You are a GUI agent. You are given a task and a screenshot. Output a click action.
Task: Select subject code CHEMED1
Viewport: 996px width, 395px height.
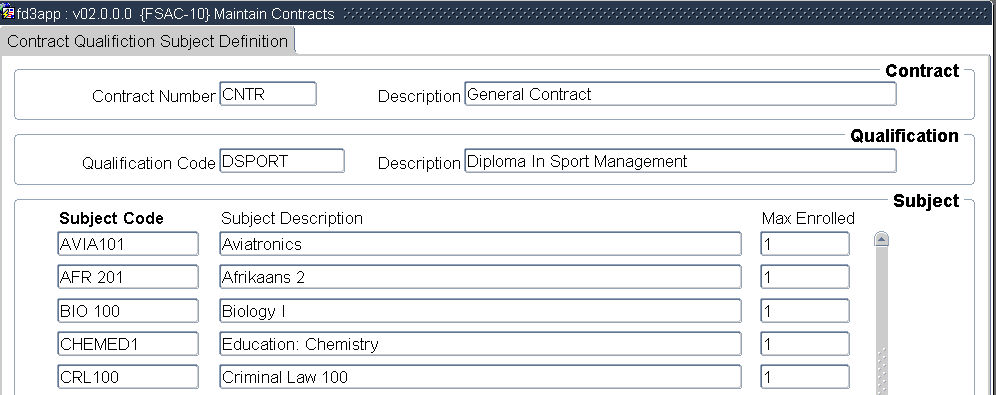pos(128,344)
